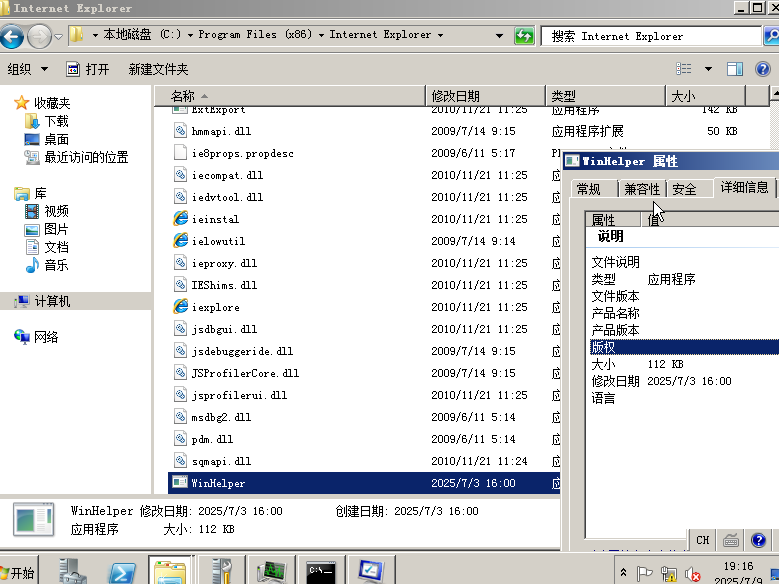The height and width of the screenshot is (584, 779).
Task: Switch to the 常规 tab in properties
Action: [594, 189]
